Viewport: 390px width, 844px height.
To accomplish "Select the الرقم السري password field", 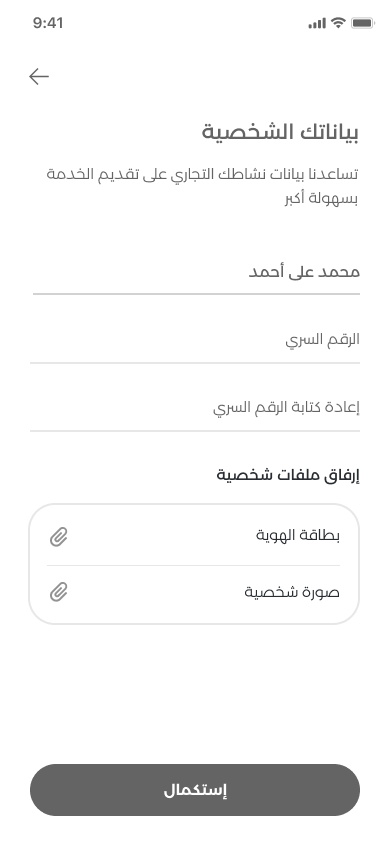I will (x=195, y=340).
